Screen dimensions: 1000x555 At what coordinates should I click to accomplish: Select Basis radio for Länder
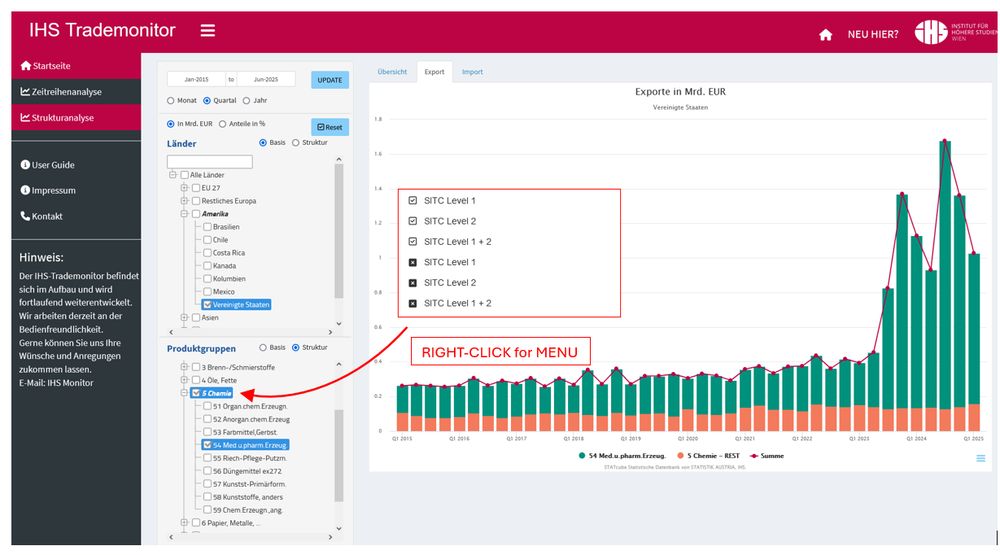coord(263,143)
